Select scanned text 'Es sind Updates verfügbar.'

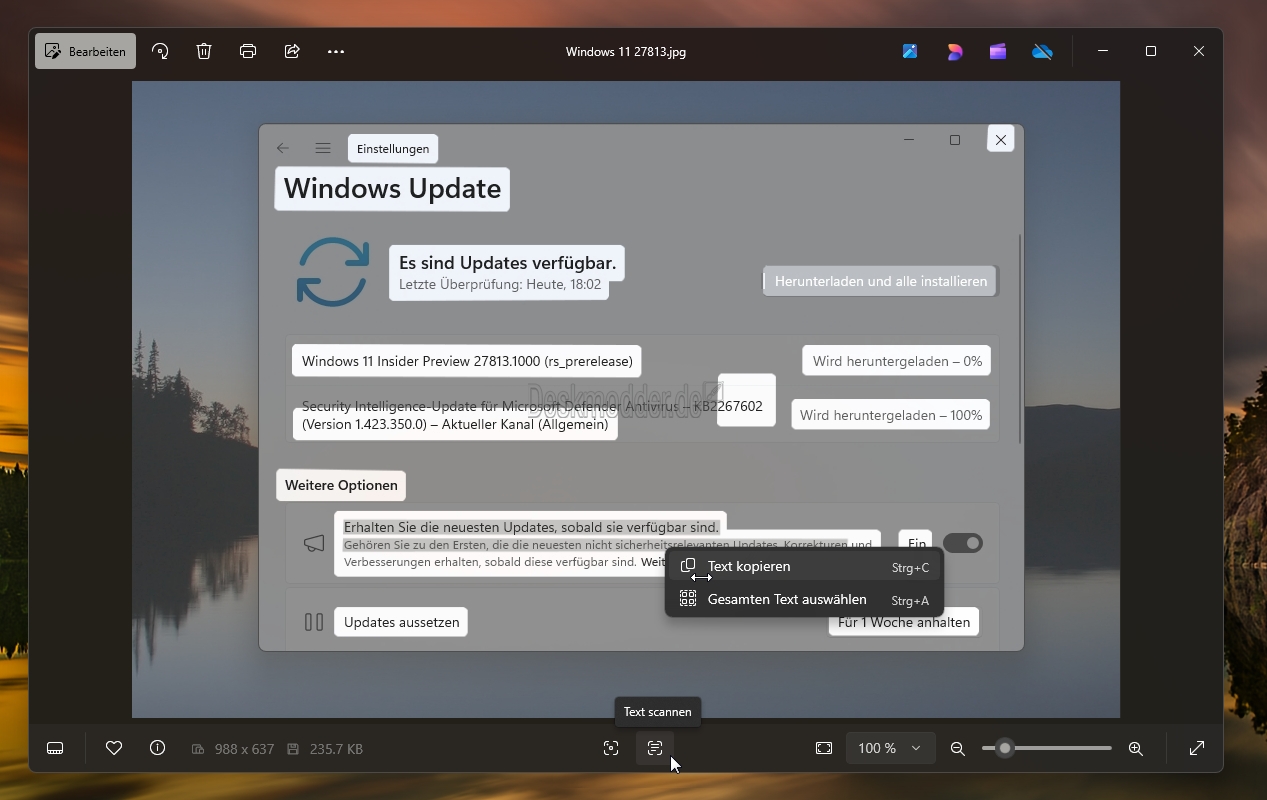pos(507,263)
